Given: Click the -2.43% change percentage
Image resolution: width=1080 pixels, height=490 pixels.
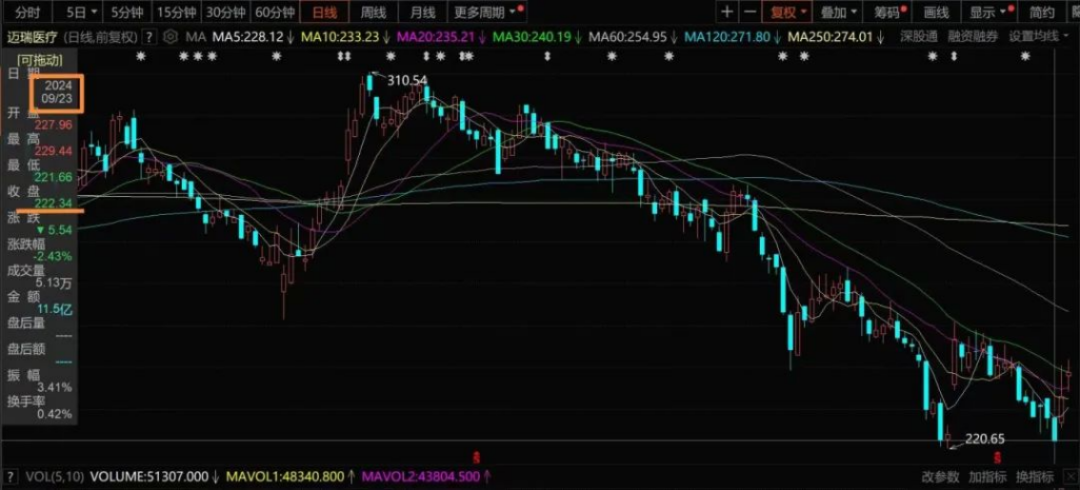Looking at the screenshot, I should point(54,256).
